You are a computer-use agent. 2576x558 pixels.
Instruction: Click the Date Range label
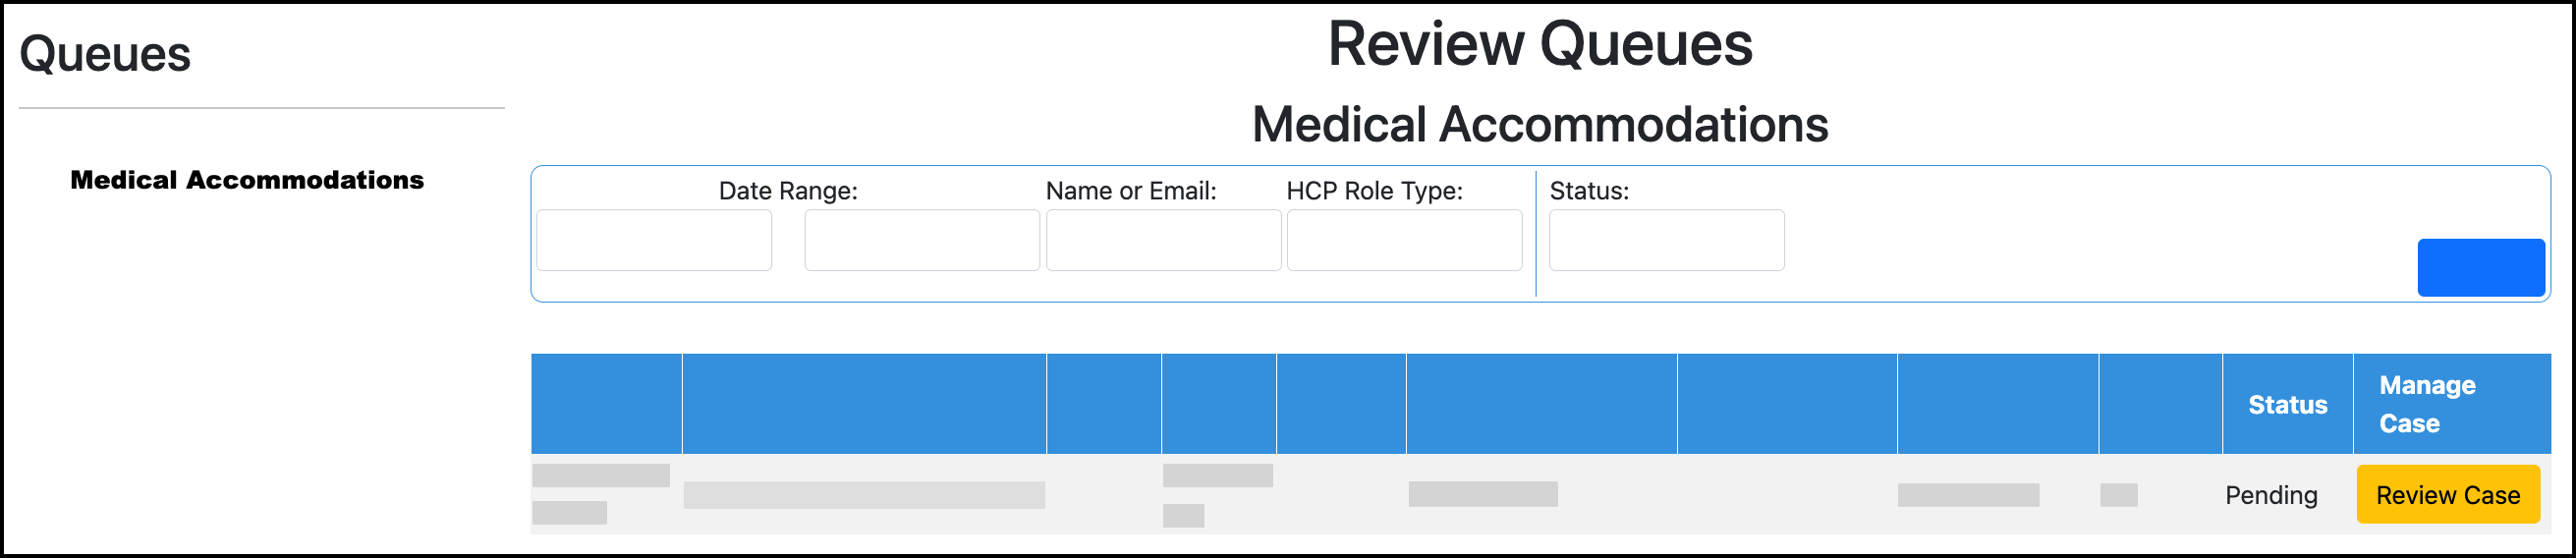[x=788, y=191]
